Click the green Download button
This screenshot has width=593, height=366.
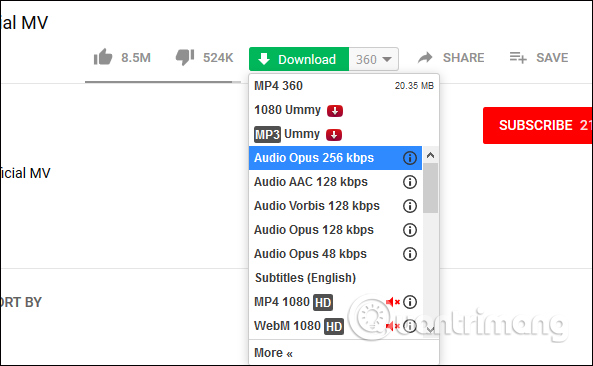point(299,59)
